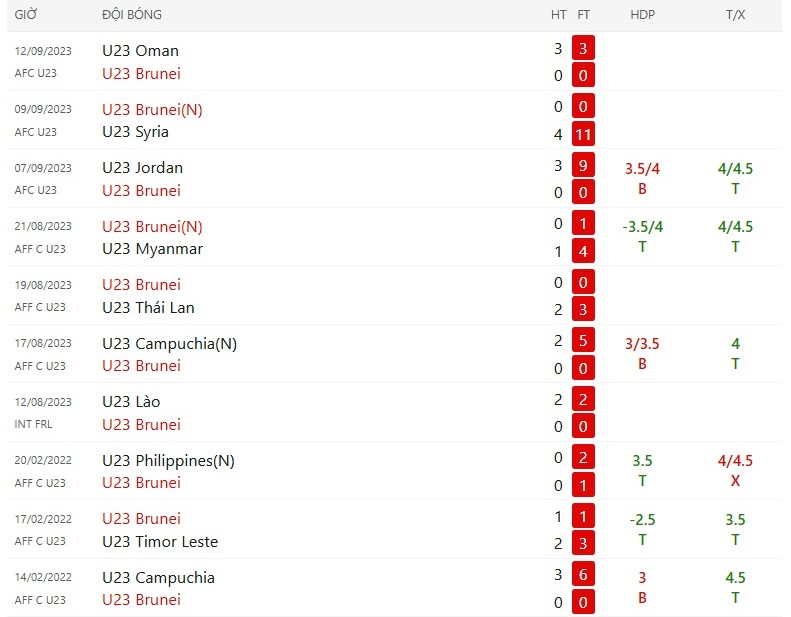This screenshot has width=791, height=617.
Task: Open U23 Campuchia(N) from the 17/08/2023 match
Action: click(x=170, y=344)
